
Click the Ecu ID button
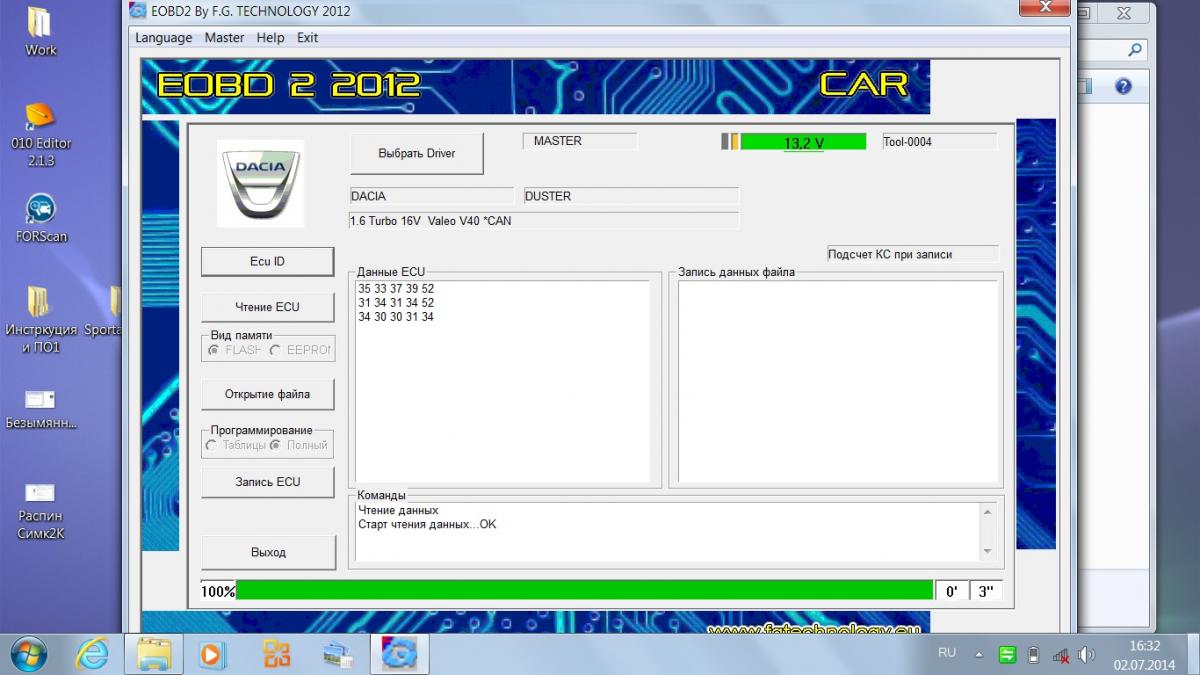[x=267, y=261]
